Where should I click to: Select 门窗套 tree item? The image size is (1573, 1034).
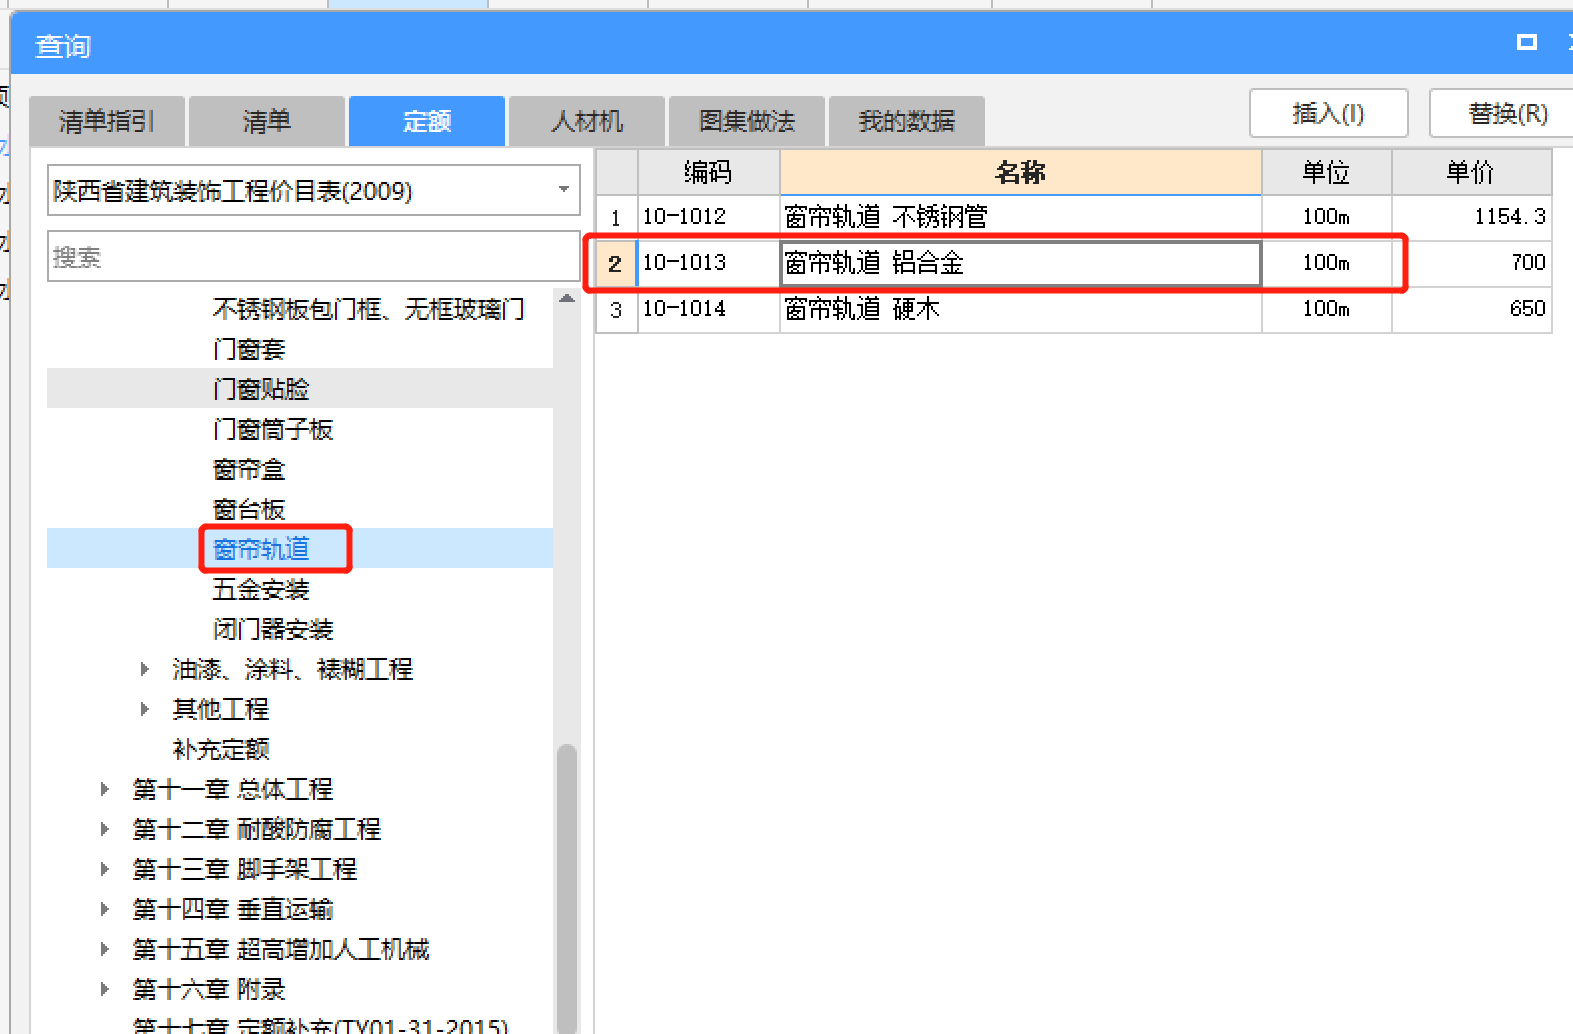[249, 349]
